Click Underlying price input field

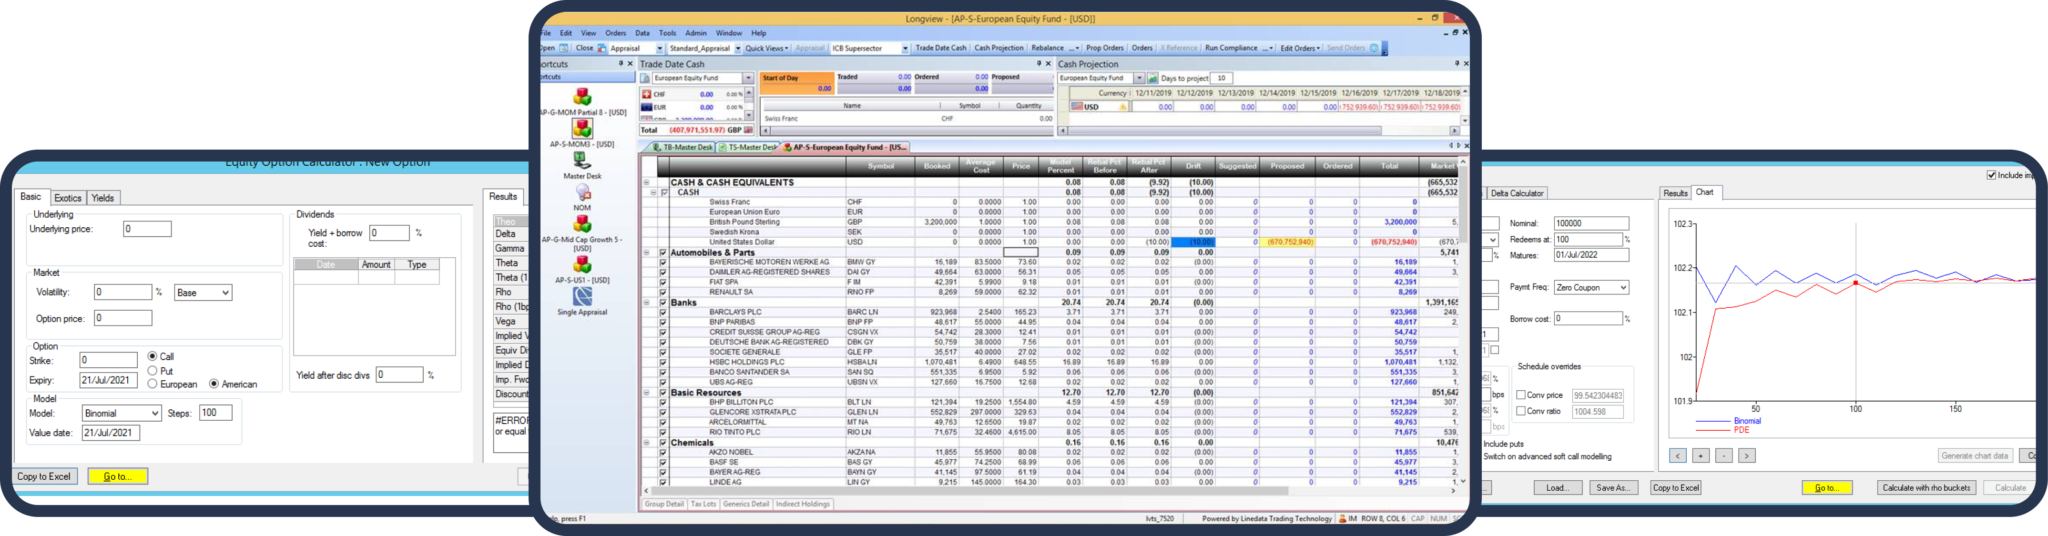point(147,229)
